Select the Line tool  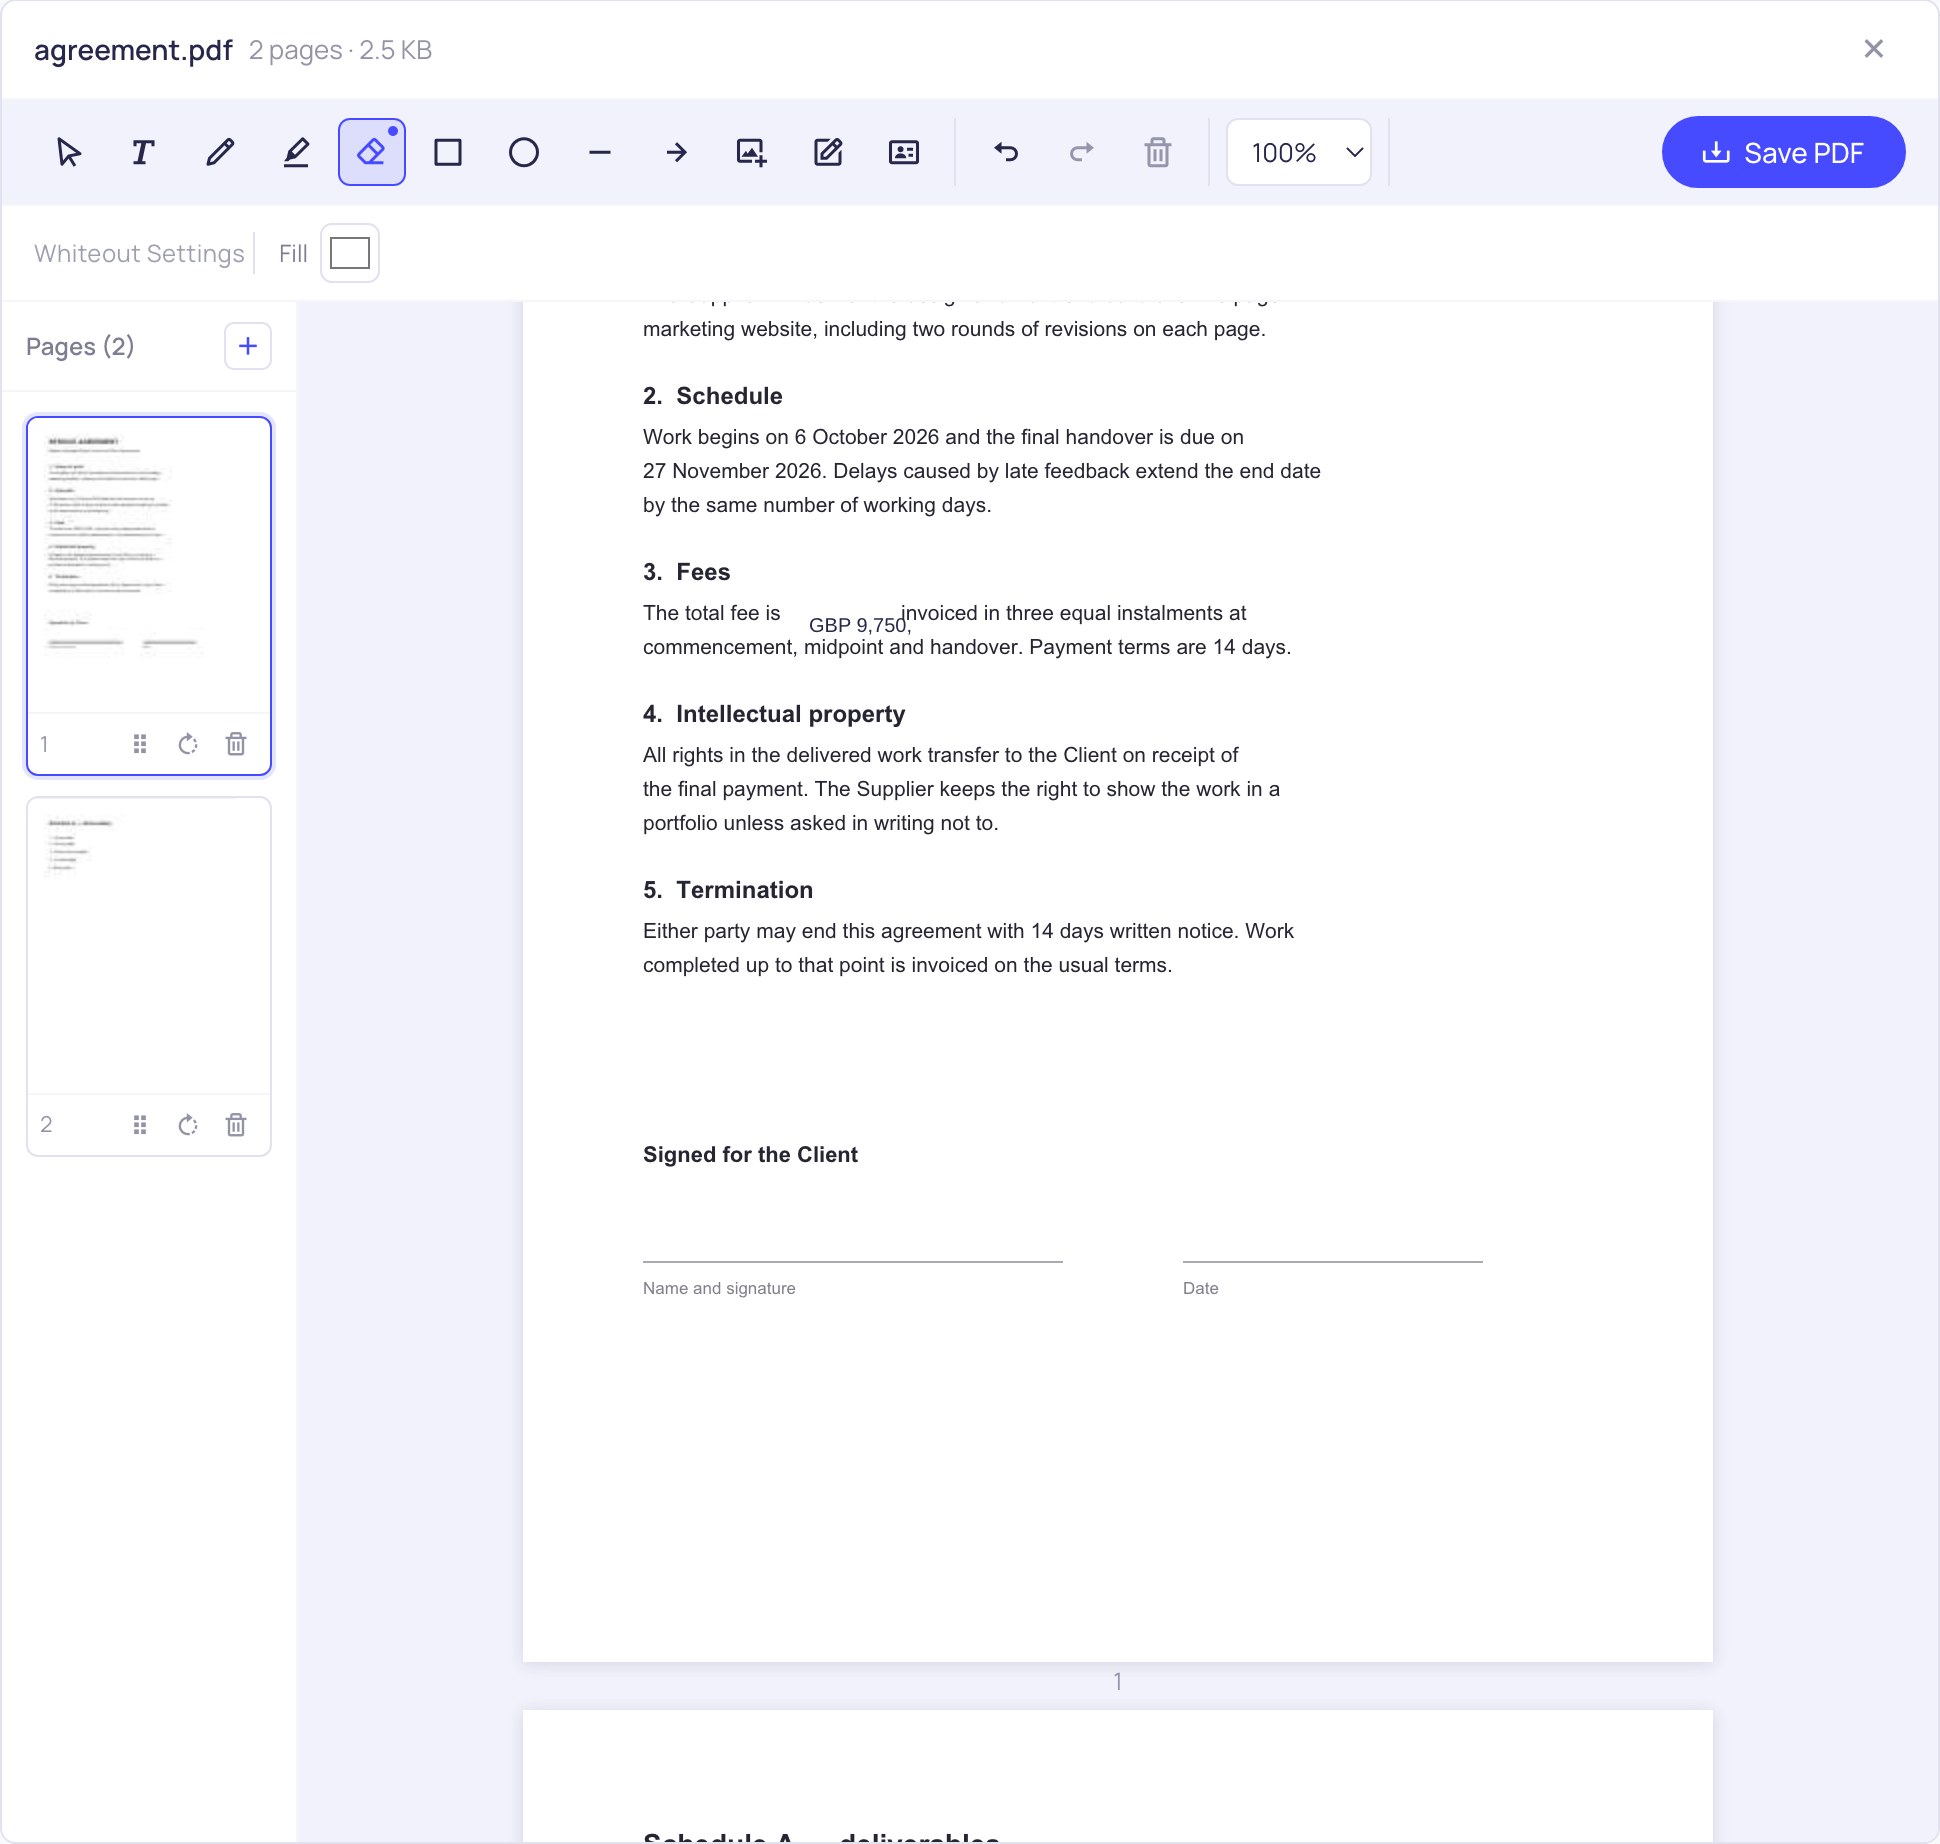pos(600,152)
